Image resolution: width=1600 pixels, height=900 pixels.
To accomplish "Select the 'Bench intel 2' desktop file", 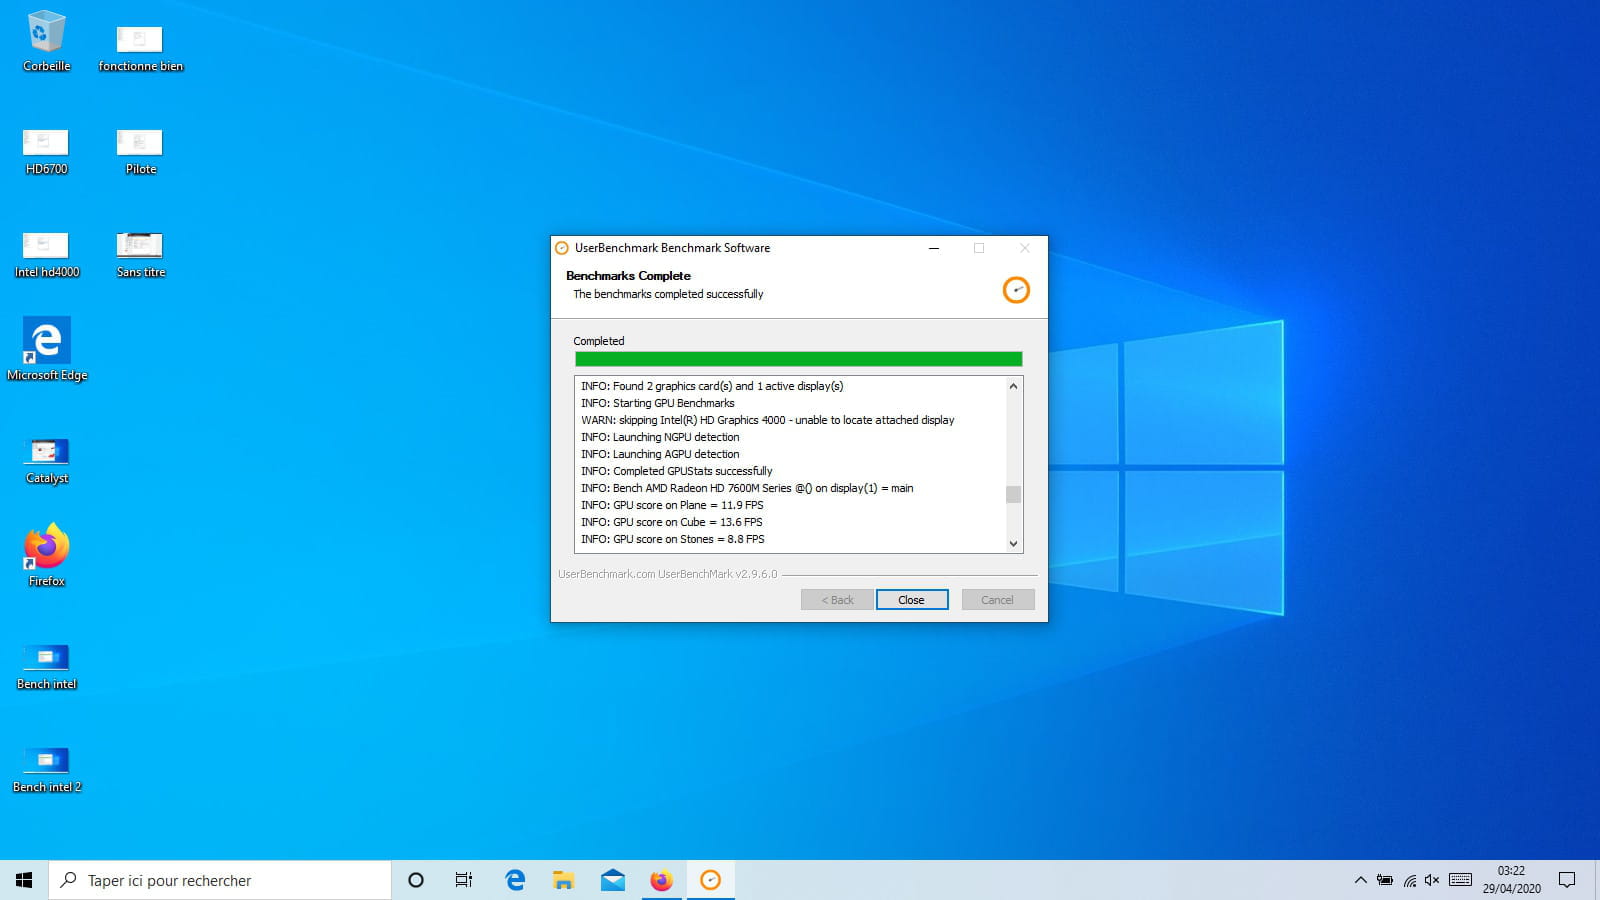I will click(46, 769).
